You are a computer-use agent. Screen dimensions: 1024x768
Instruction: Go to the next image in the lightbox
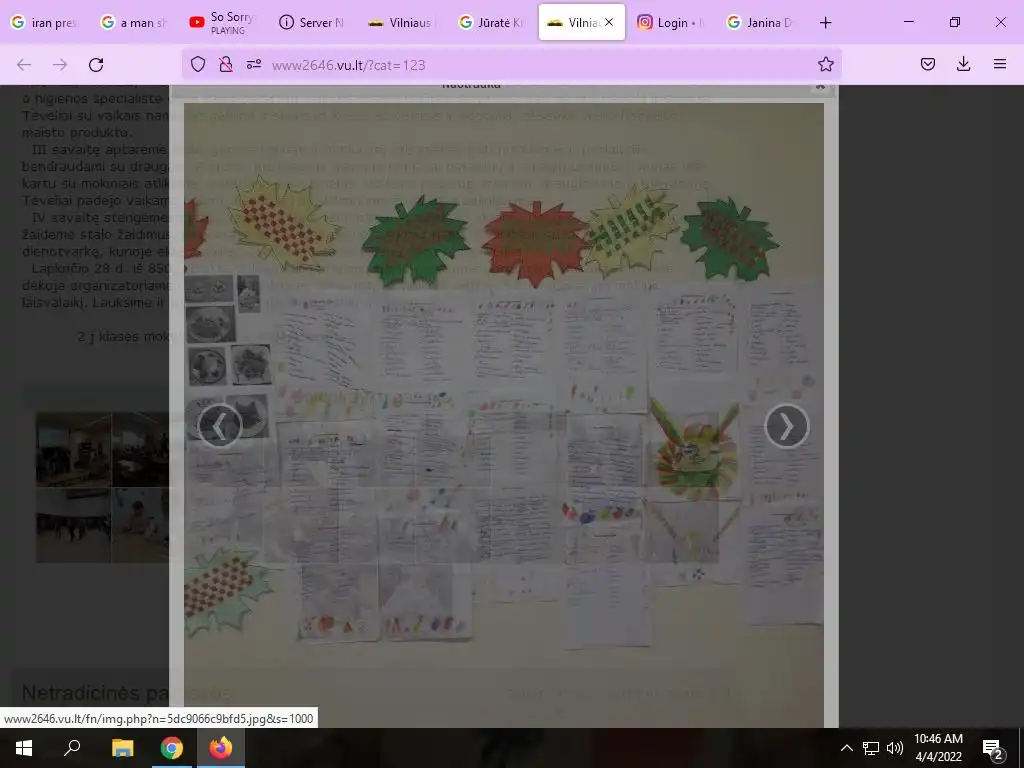[786, 426]
